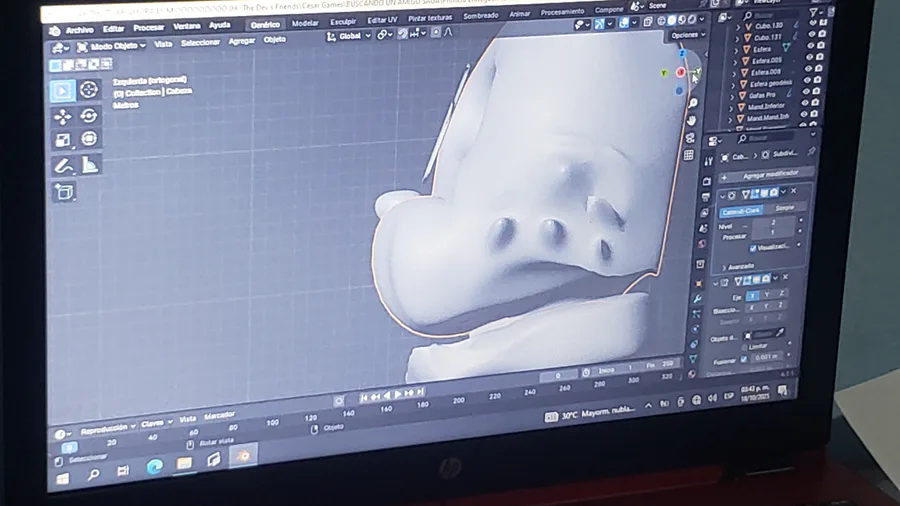Viewport: 900px width, 506px height.
Task: Open the Editar menu
Action: pos(113,29)
